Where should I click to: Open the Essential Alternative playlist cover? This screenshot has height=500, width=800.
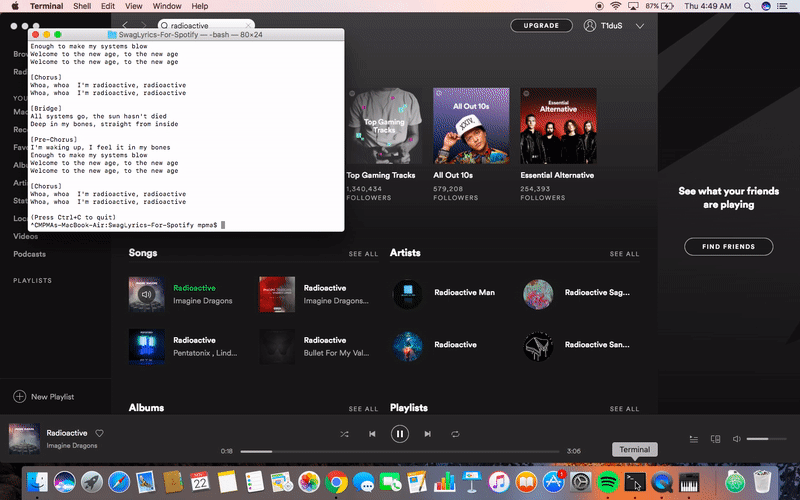click(558, 126)
